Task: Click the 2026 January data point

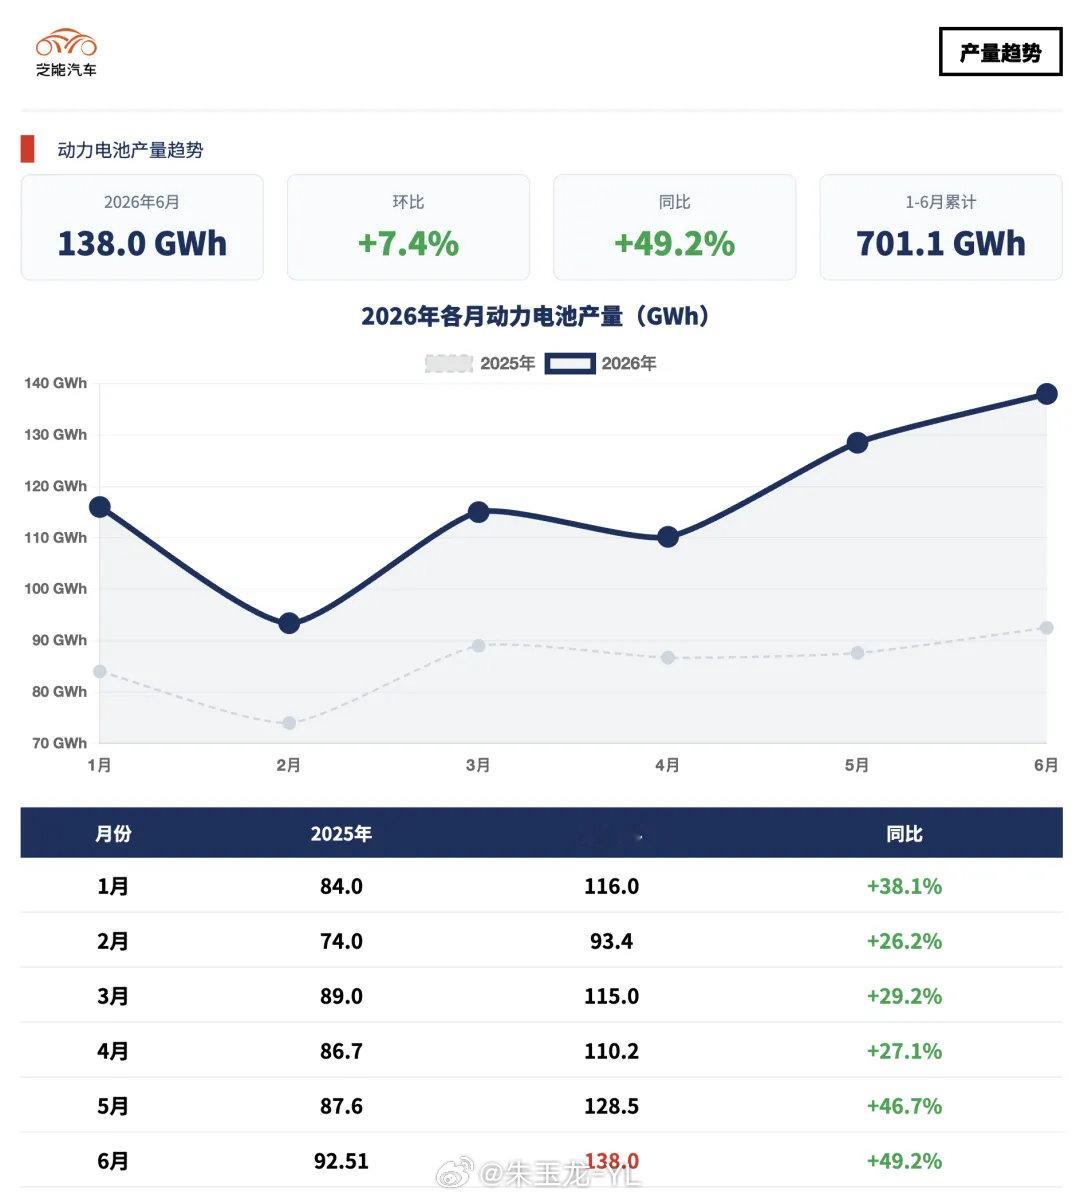Action: pos(99,507)
